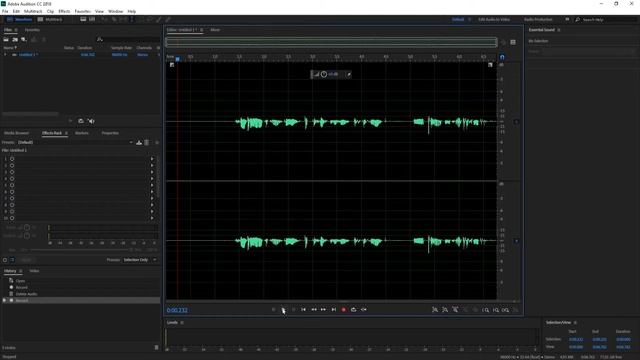Click the Files panel search field

pyautogui.click(x=131, y=40)
